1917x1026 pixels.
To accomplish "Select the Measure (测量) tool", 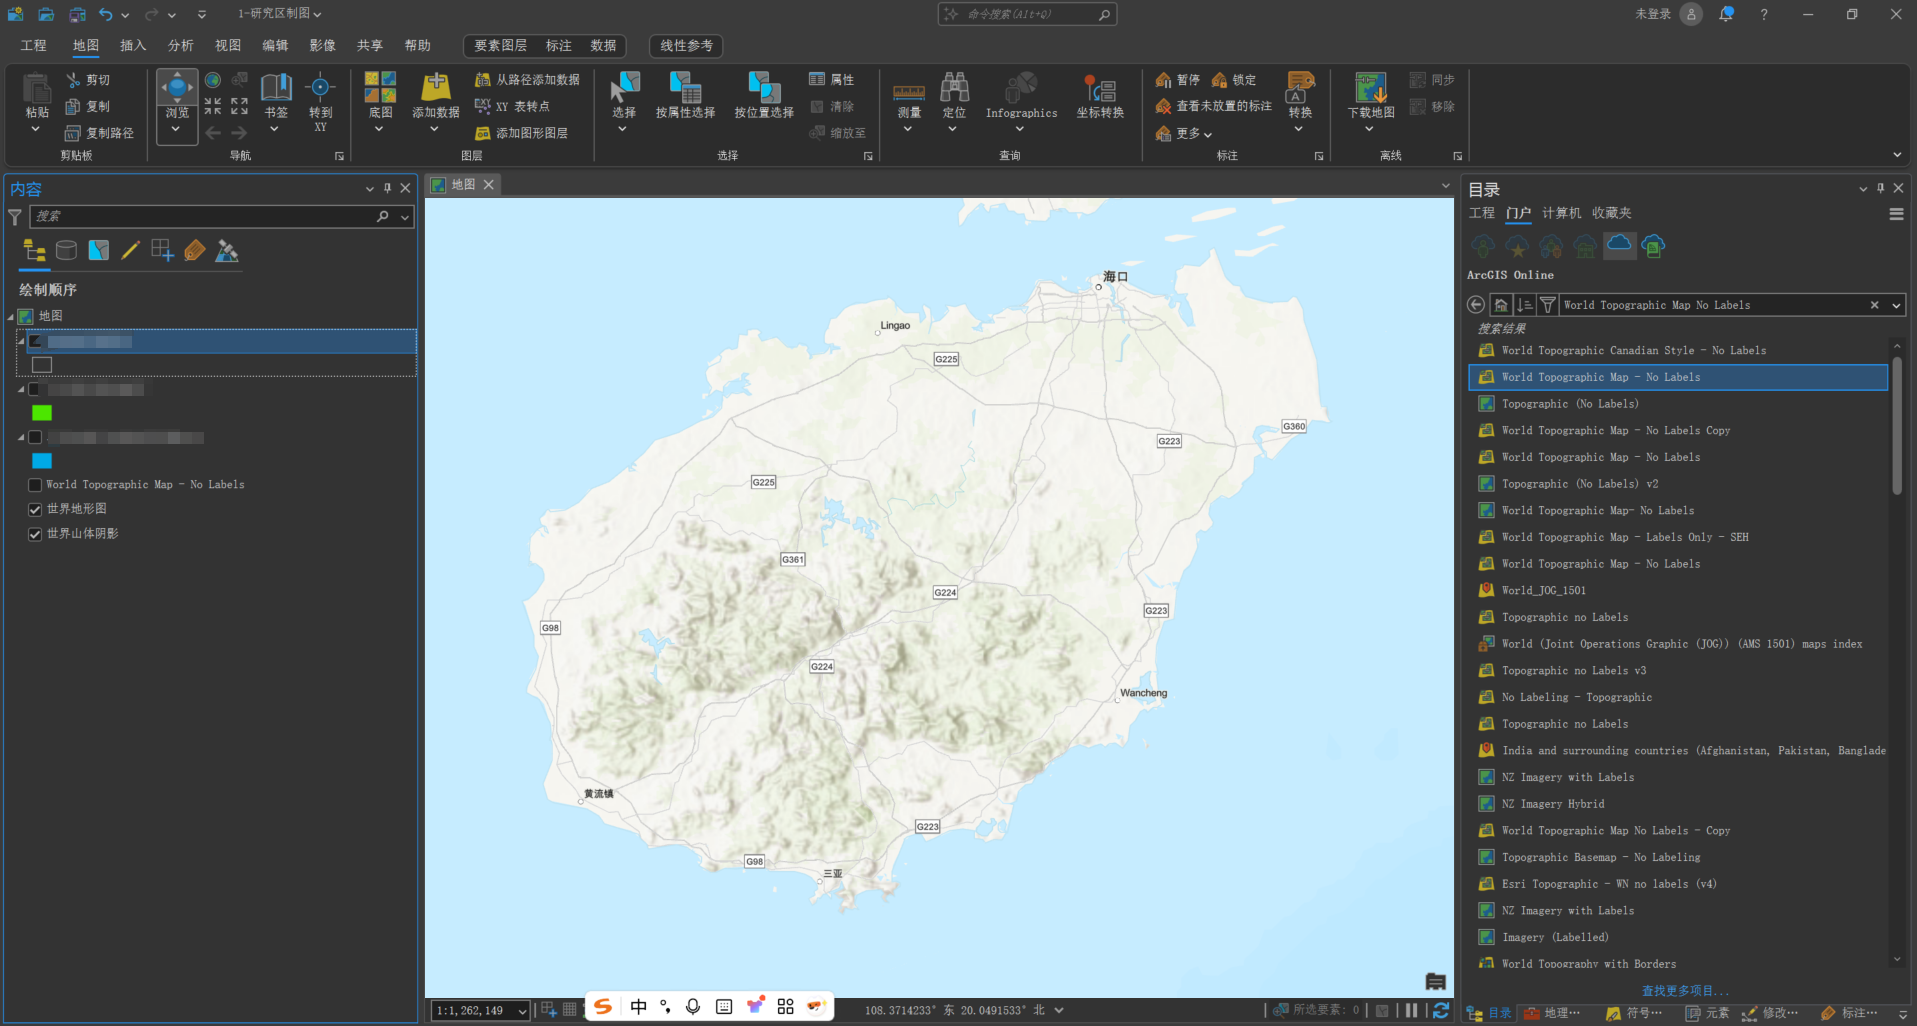I will coord(908,90).
